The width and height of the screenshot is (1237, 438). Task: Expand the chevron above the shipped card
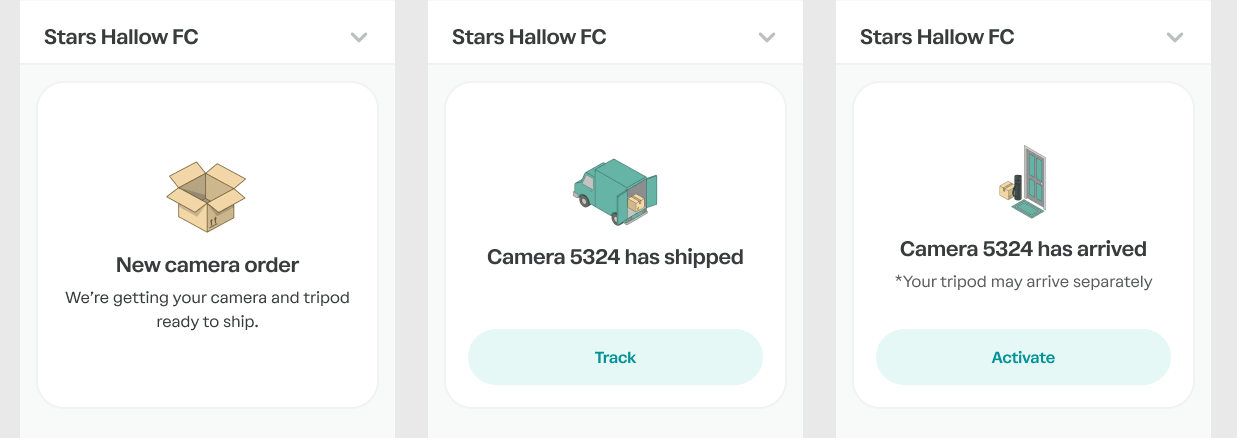tap(767, 38)
